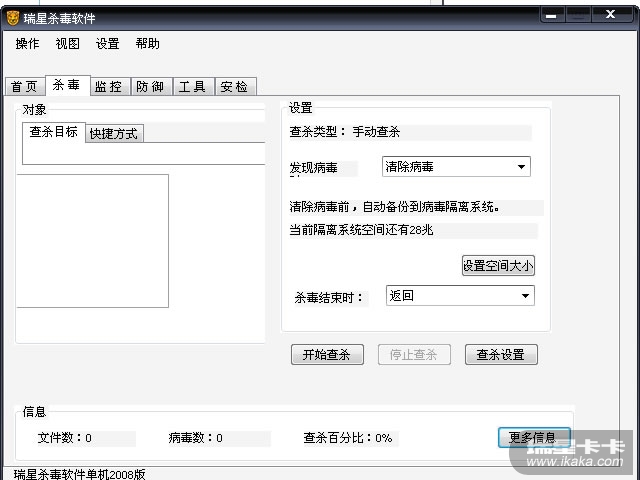
Task: Switch to the 快捷方式 sub-tab
Action: point(114,133)
